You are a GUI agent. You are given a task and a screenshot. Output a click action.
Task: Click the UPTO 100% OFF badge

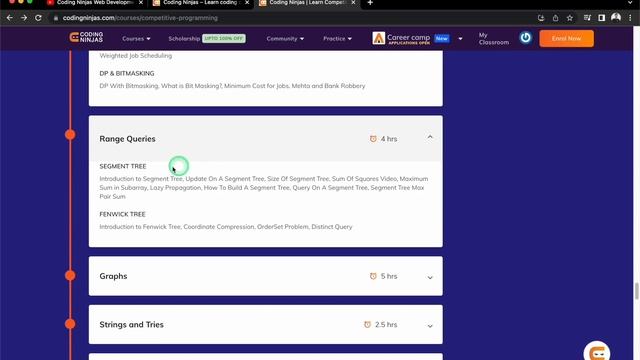[x=224, y=38]
